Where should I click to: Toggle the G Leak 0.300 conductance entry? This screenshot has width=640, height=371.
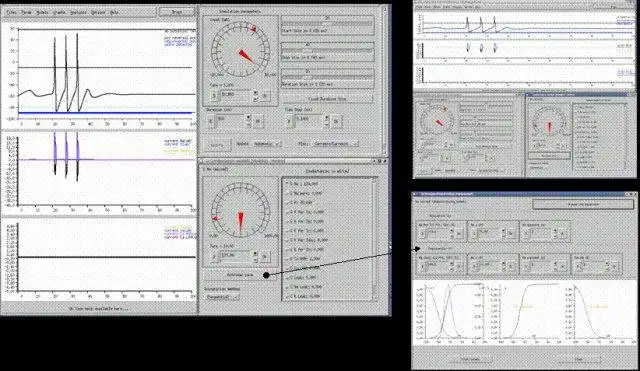coord(302,278)
